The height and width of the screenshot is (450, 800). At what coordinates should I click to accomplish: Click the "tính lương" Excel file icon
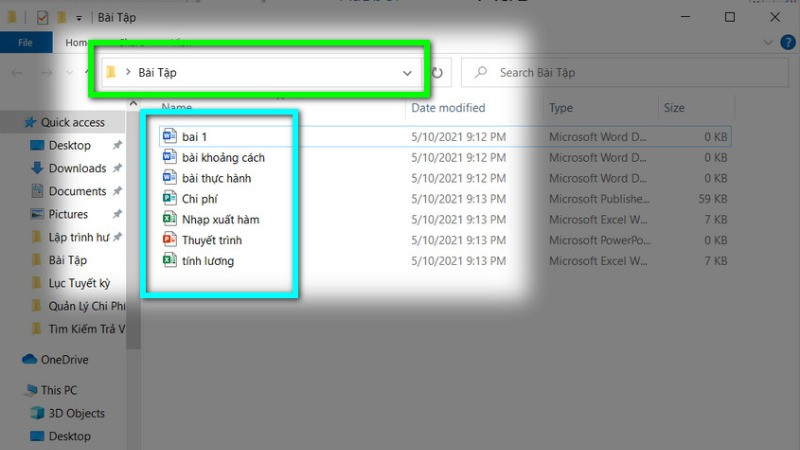pyautogui.click(x=169, y=261)
